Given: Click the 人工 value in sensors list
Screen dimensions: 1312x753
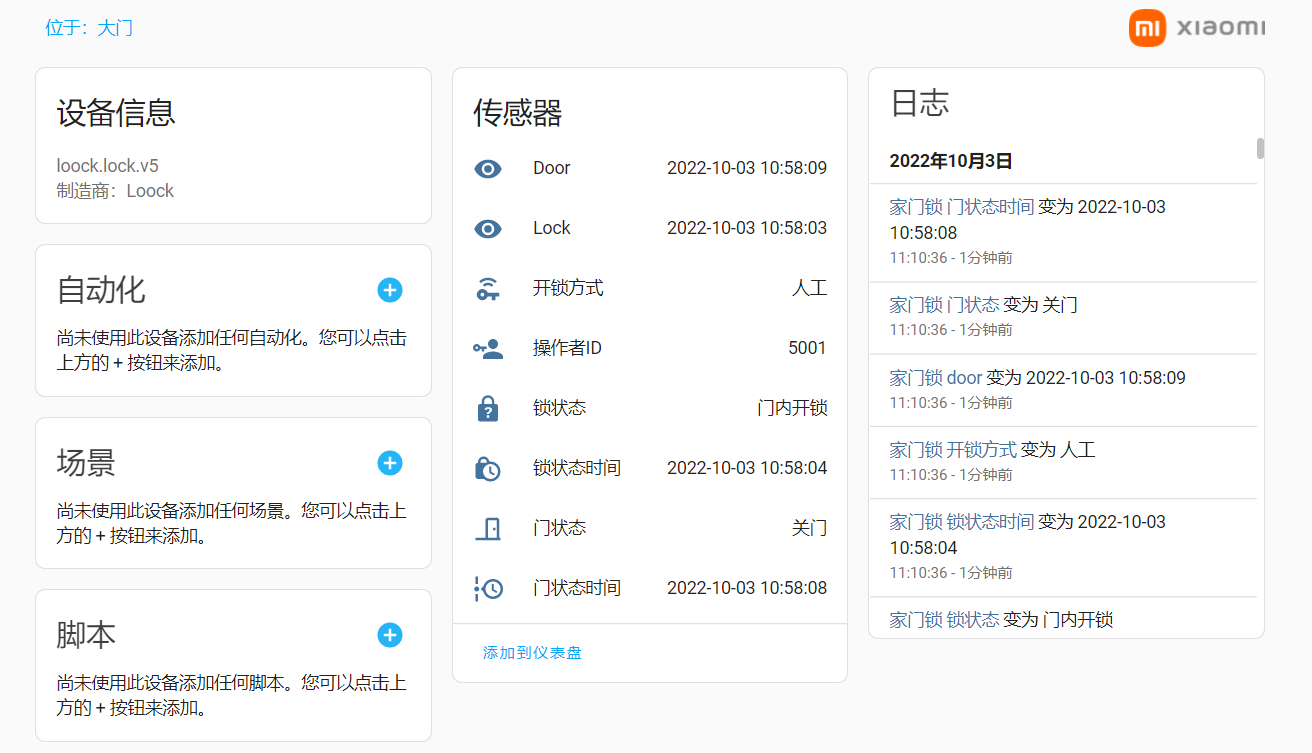Looking at the screenshot, I should point(810,288).
